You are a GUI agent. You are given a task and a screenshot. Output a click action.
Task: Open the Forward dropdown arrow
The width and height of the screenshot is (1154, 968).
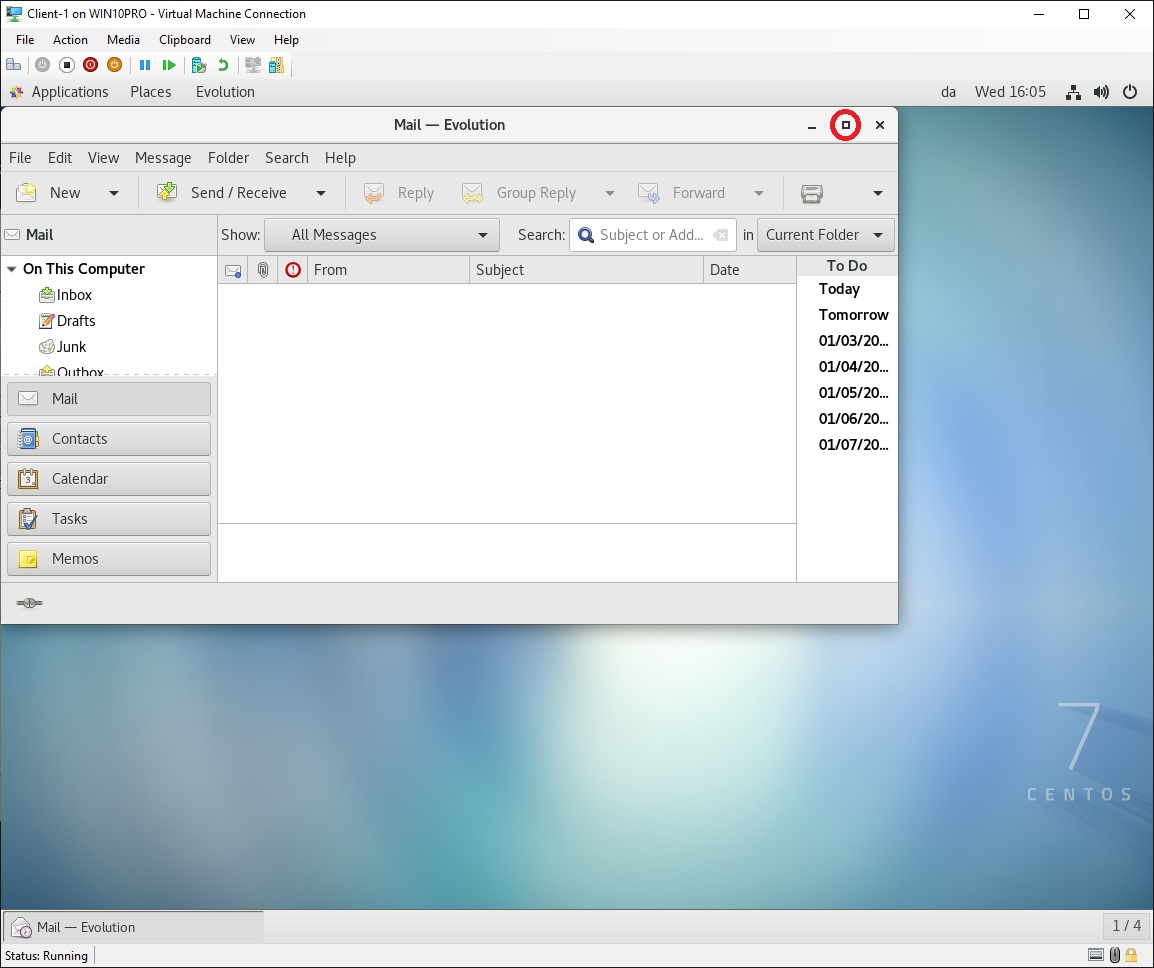pos(759,194)
